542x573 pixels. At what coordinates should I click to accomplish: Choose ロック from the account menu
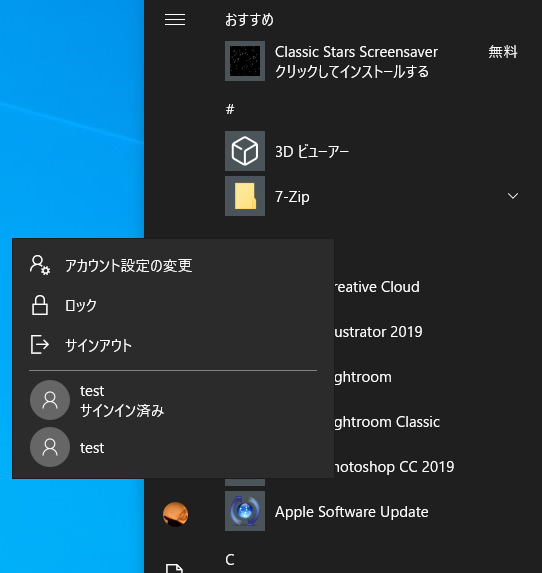click(x=173, y=305)
